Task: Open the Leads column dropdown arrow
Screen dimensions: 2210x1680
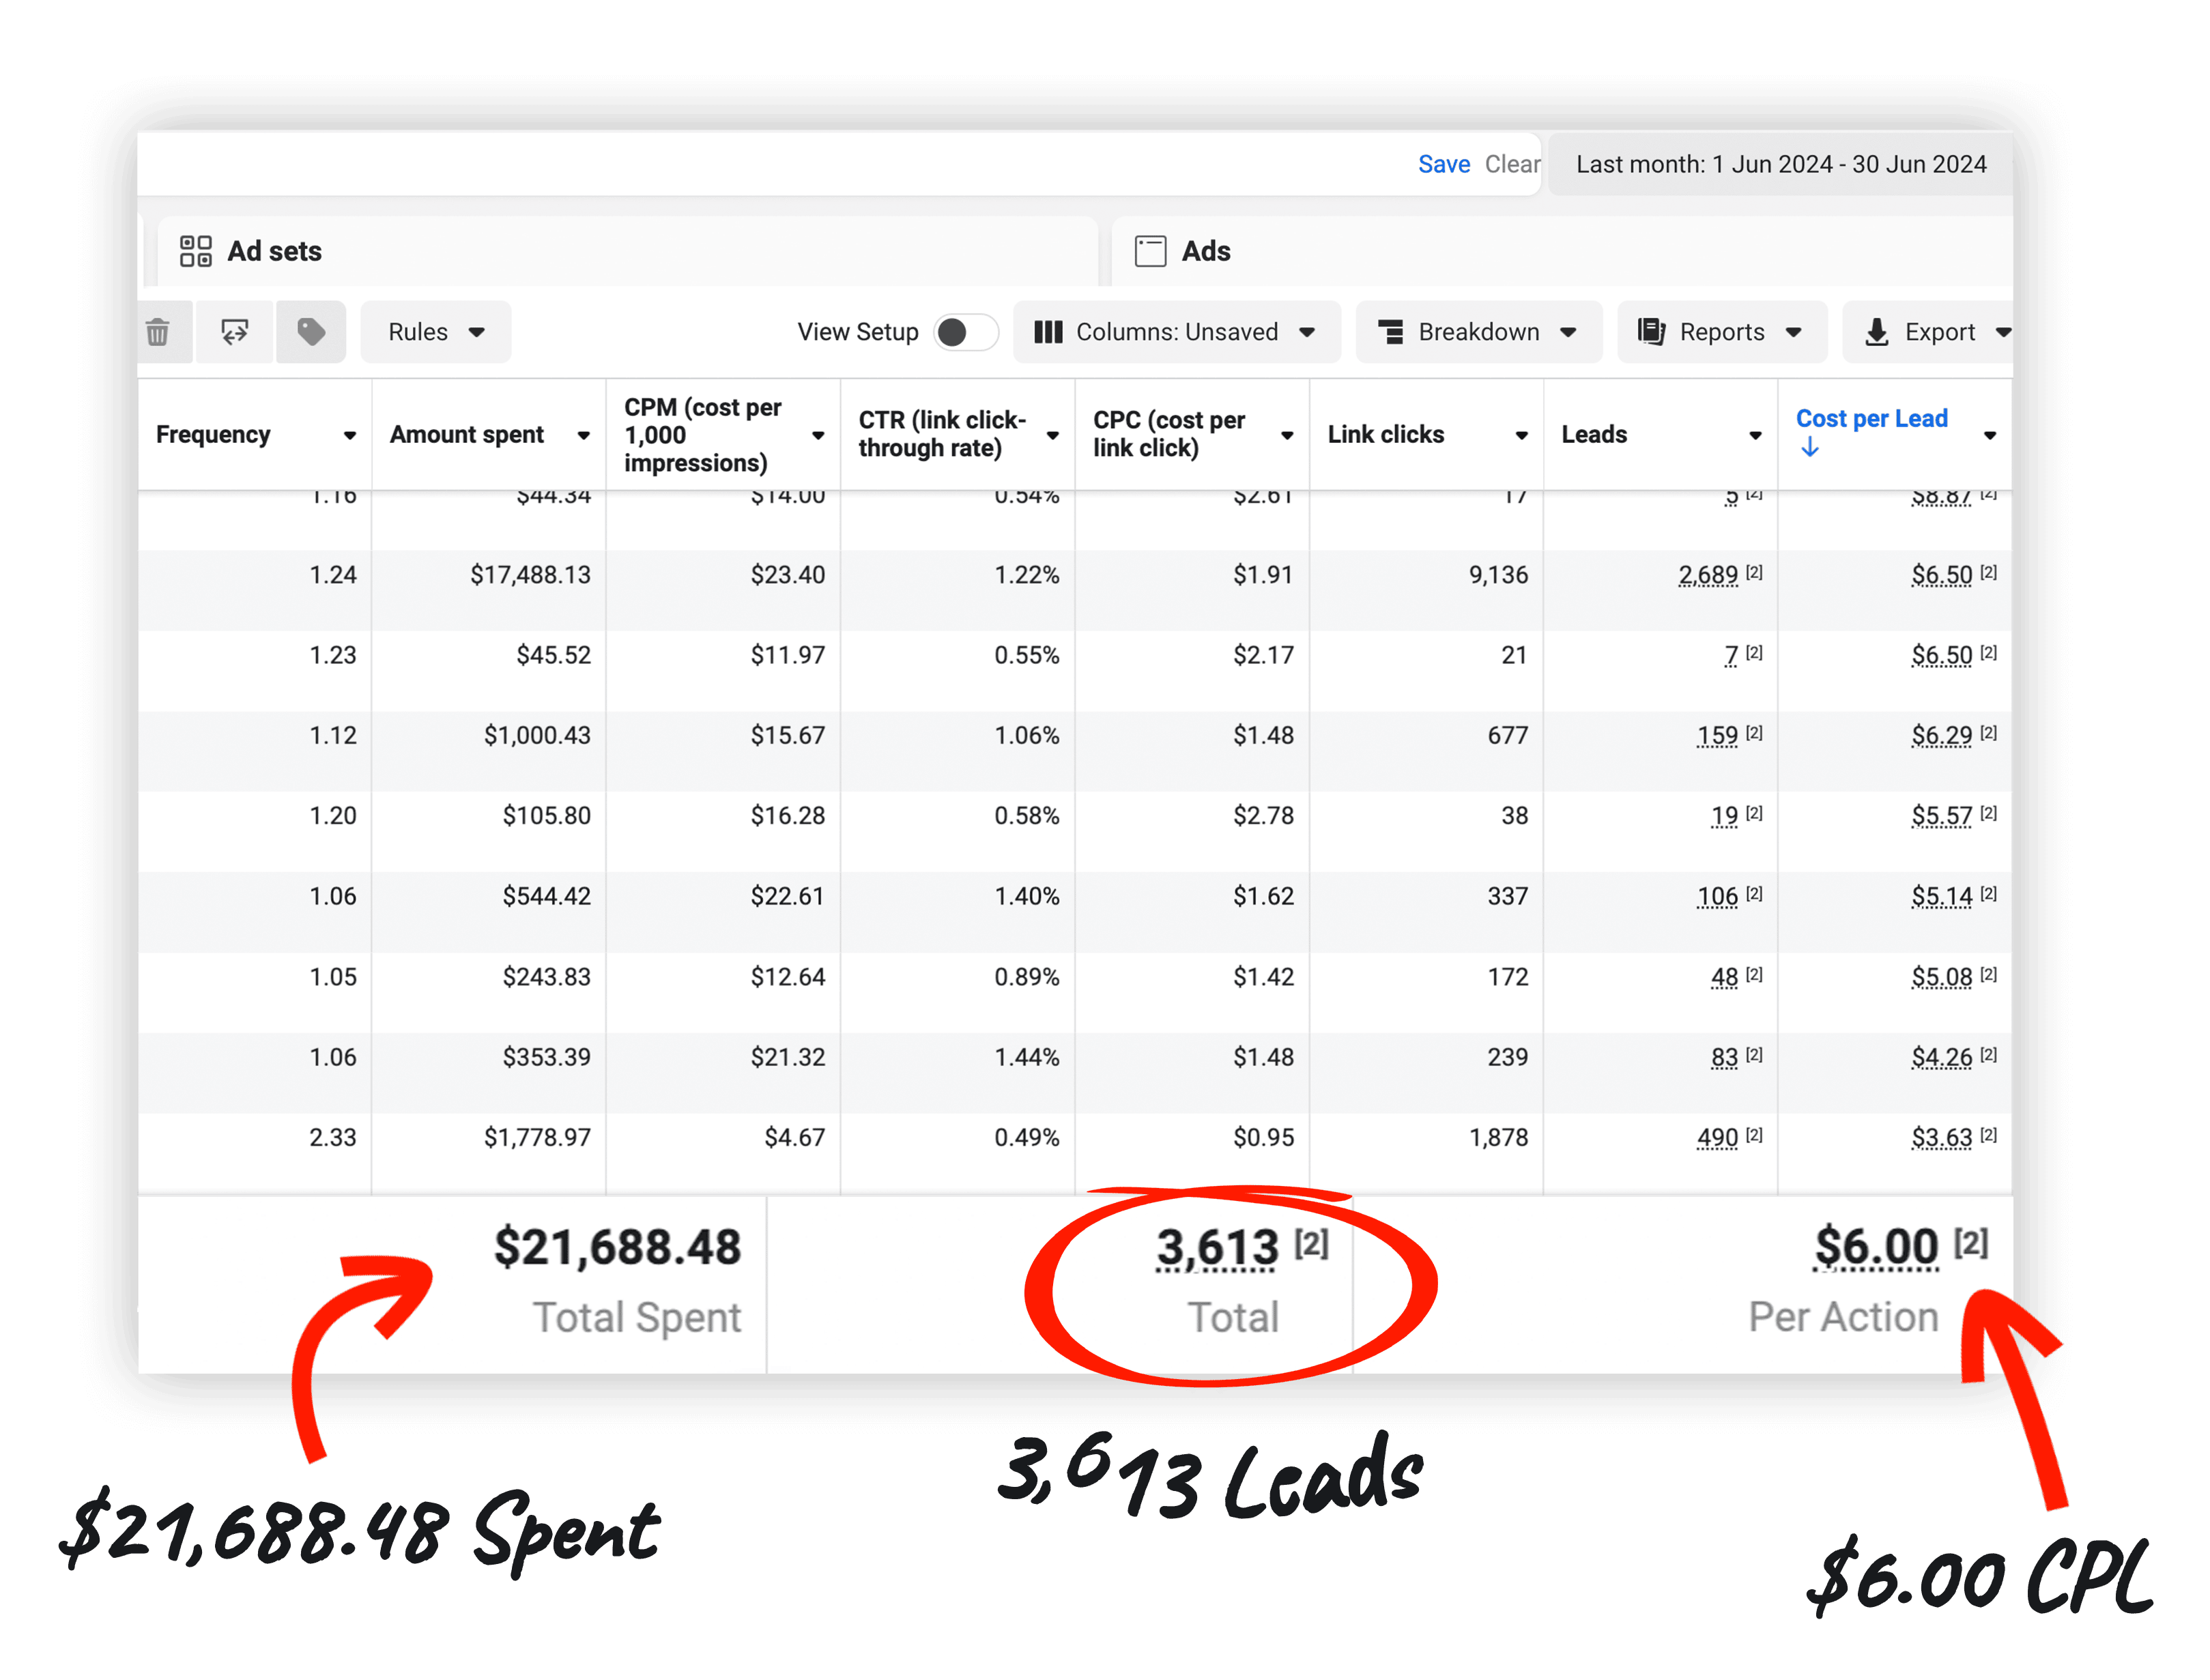Action: 1755,435
